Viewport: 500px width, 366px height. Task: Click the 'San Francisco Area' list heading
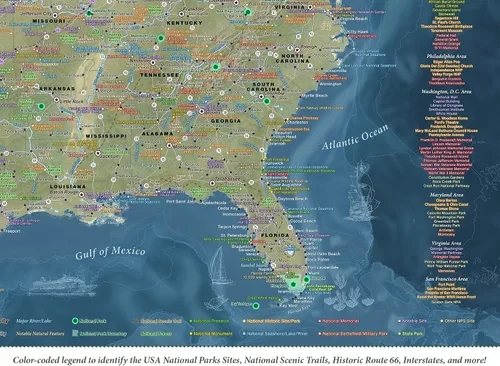[x=446, y=279]
